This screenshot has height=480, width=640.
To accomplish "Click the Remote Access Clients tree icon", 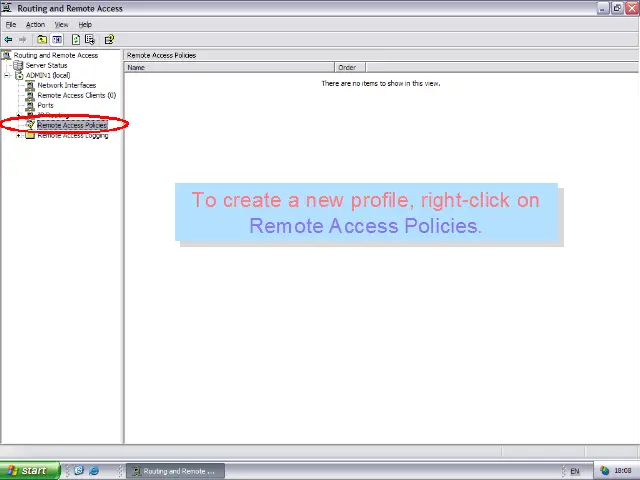I will tap(30, 95).
